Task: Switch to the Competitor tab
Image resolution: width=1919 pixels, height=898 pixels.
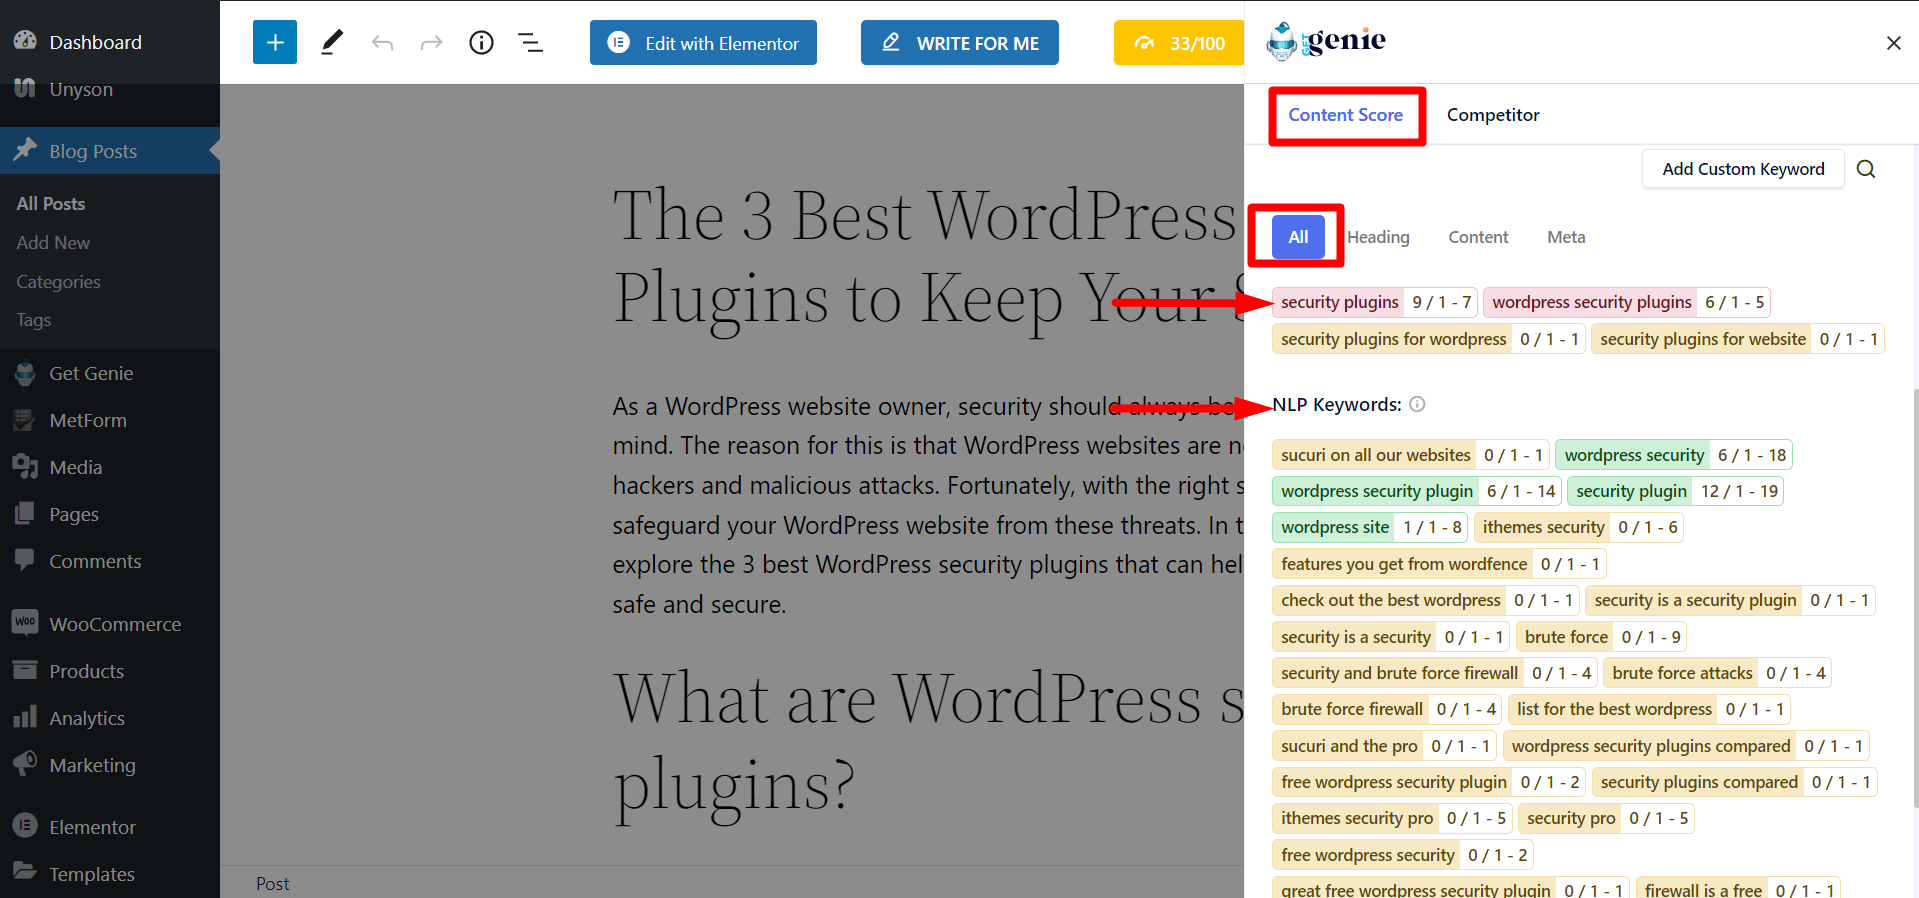Action: pyautogui.click(x=1493, y=115)
